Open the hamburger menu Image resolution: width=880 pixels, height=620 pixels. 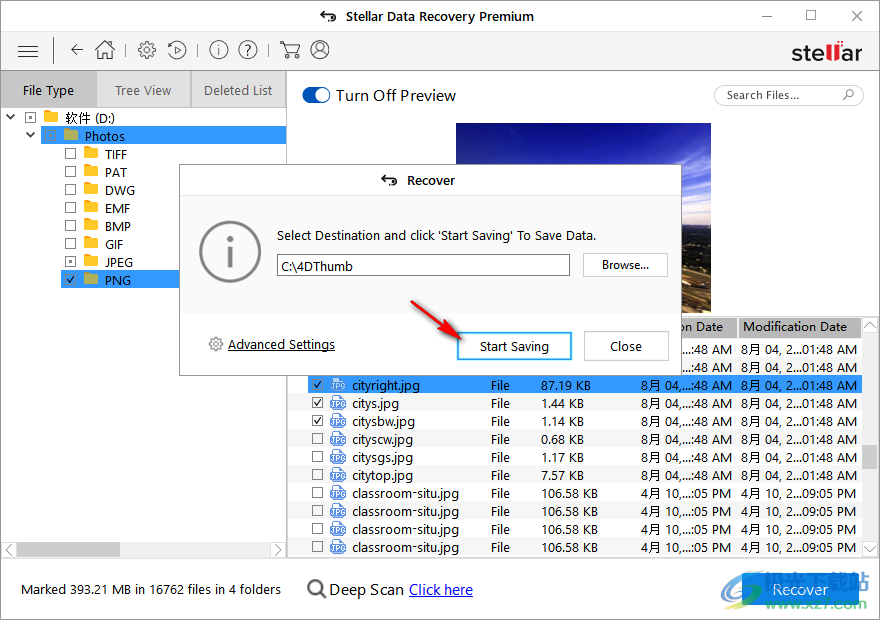point(28,51)
